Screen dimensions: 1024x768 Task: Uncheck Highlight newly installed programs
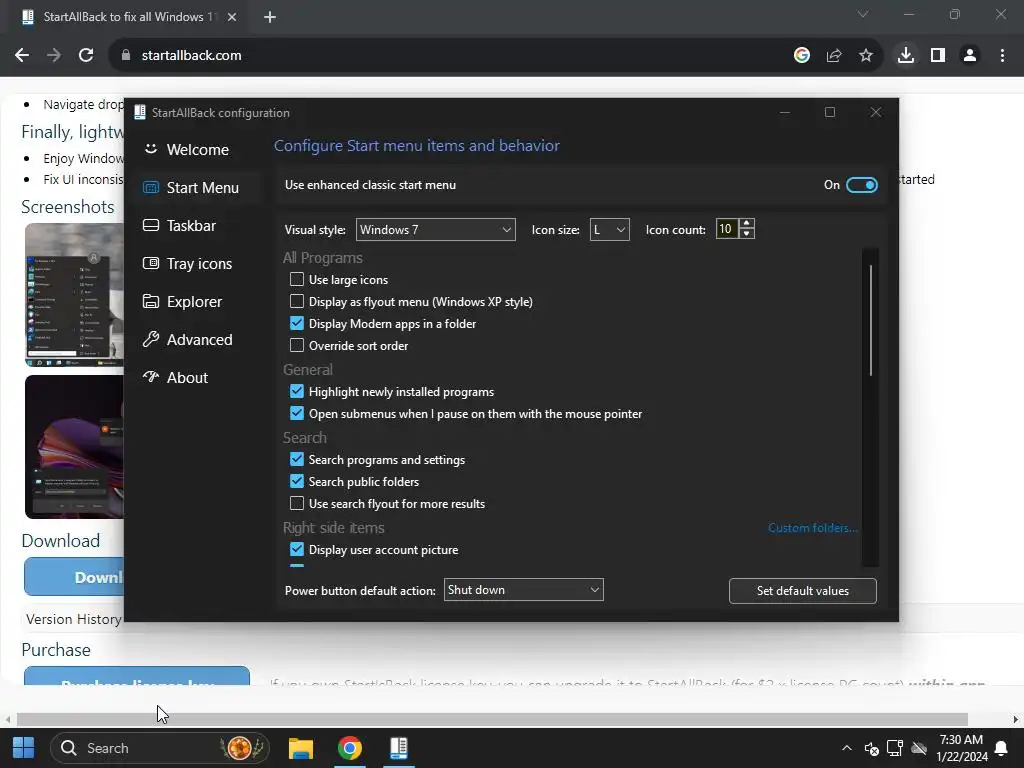coord(296,391)
